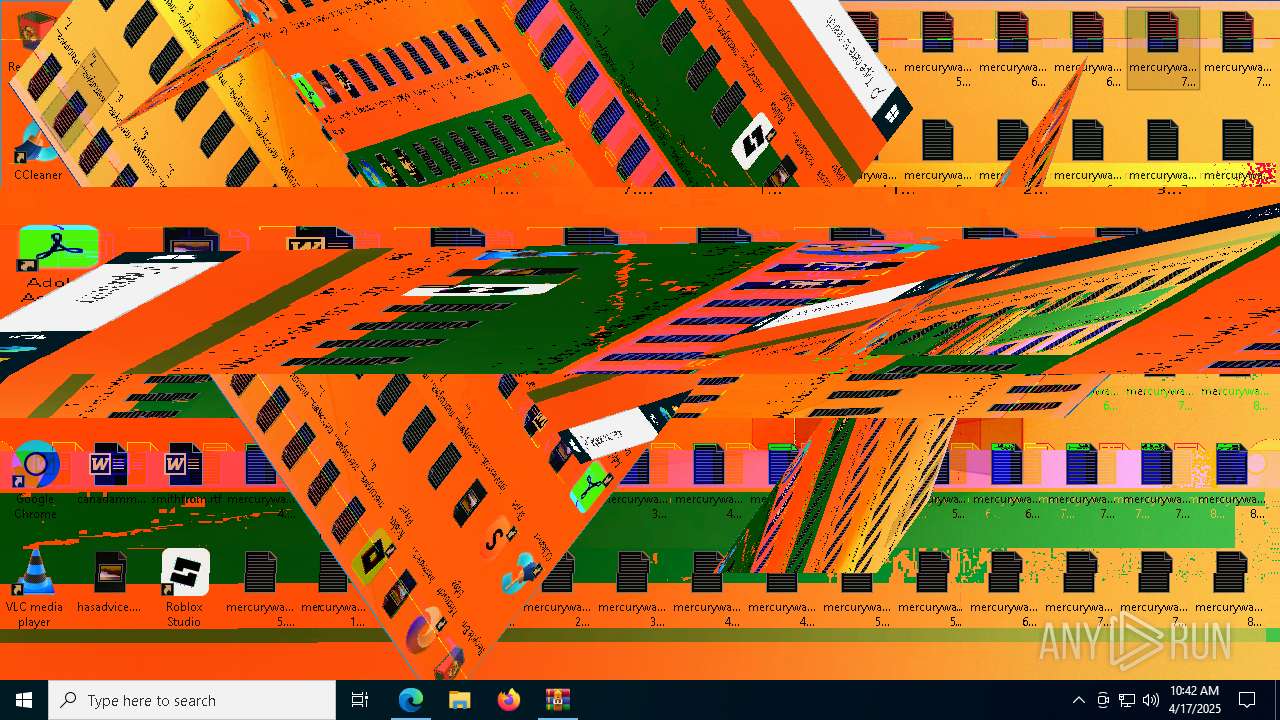Select the Canadamm Word document icon

tap(109, 474)
